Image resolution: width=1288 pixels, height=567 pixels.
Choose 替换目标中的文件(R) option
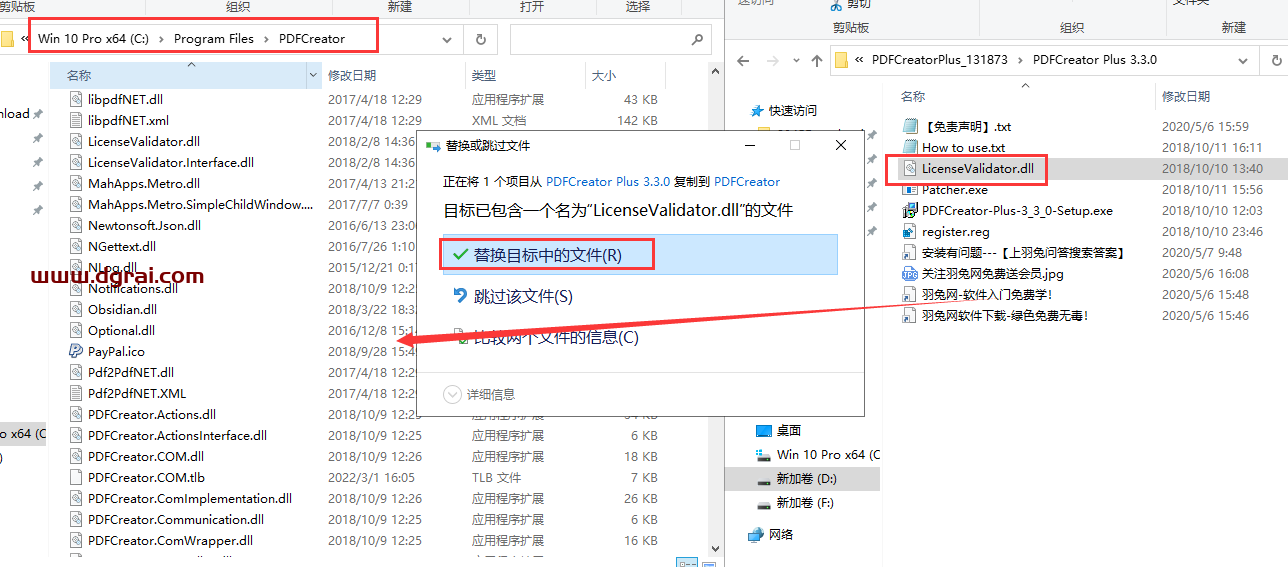[x=640, y=255]
